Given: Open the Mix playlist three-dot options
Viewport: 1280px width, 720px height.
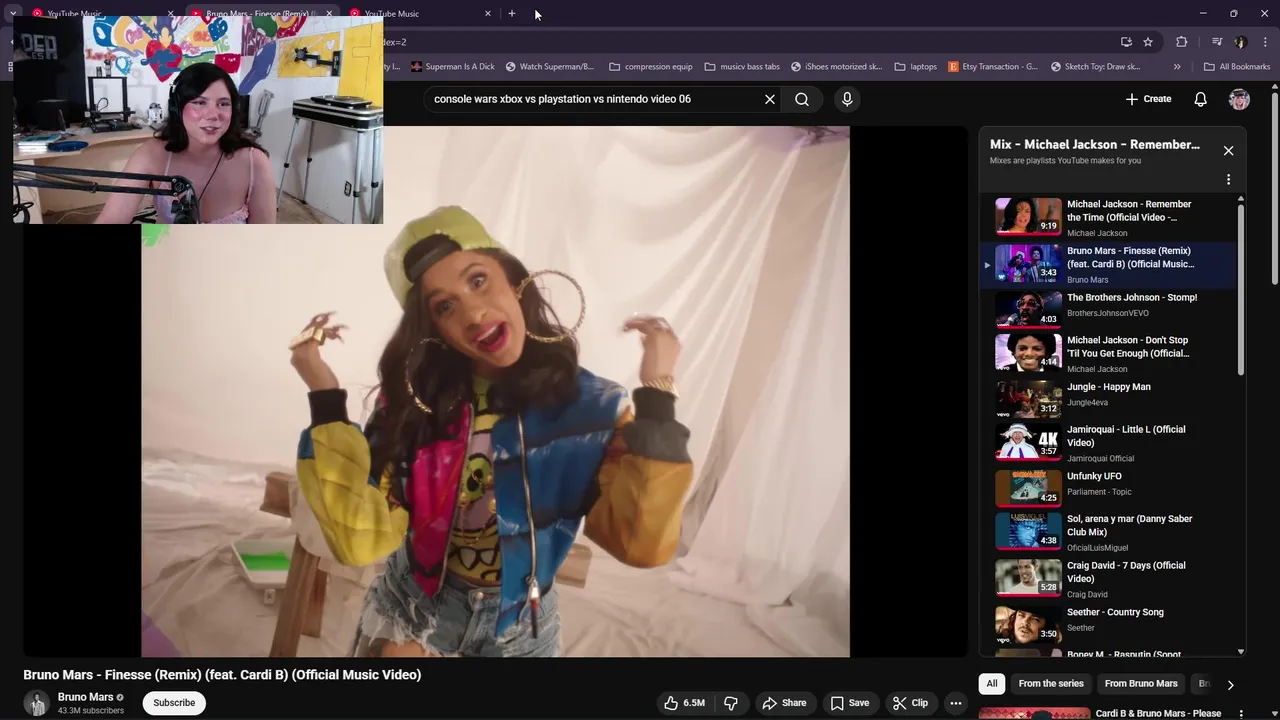Looking at the screenshot, I should pyautogui.click(x=1229, y=180).
